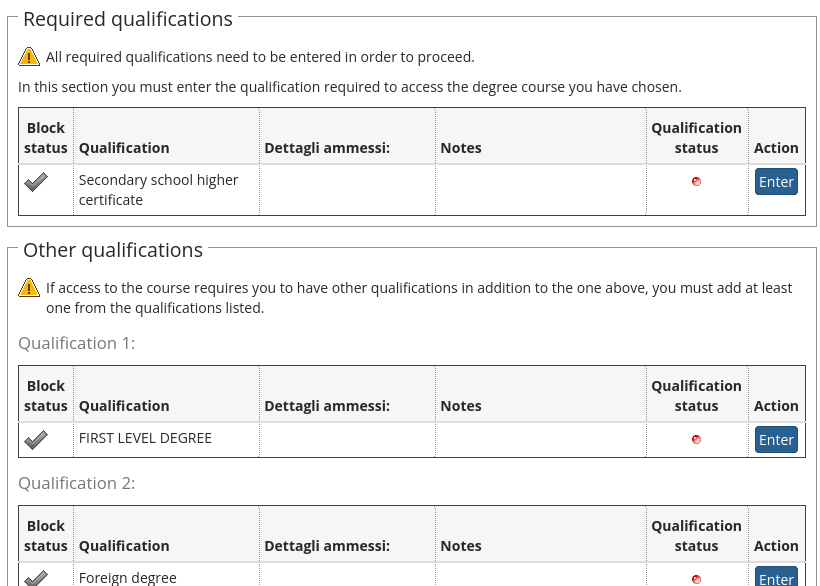820x586 pixels.
Task: Click the red status dot for Foreign degree
Action: pos(696,579)
